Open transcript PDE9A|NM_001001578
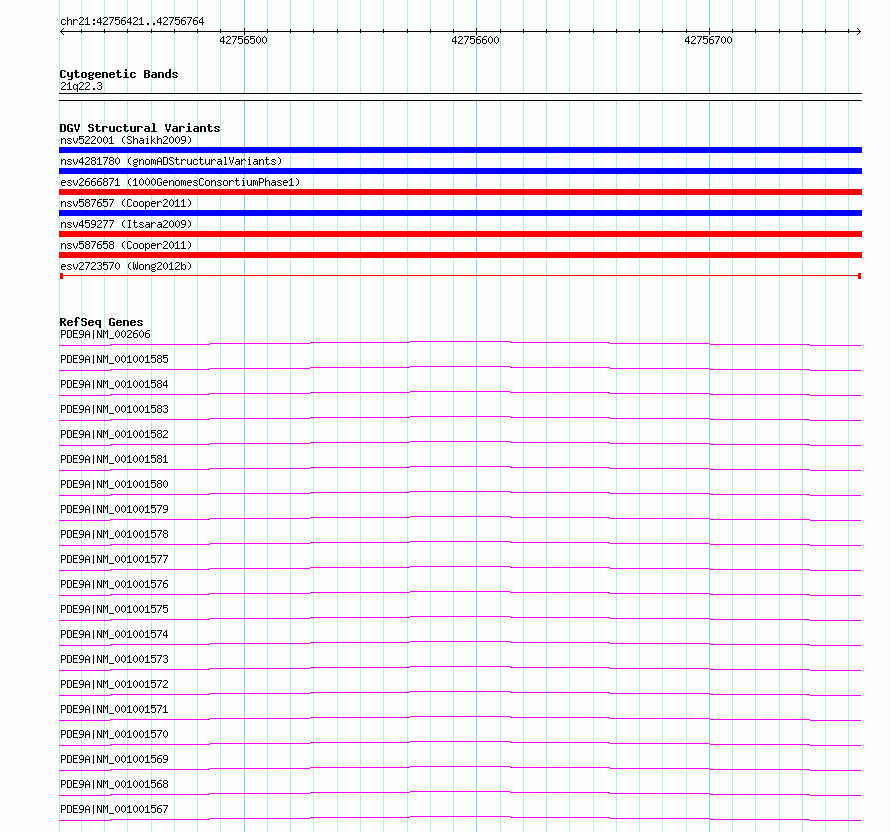Viewport: 890px width, 832px height. point(114,534)
